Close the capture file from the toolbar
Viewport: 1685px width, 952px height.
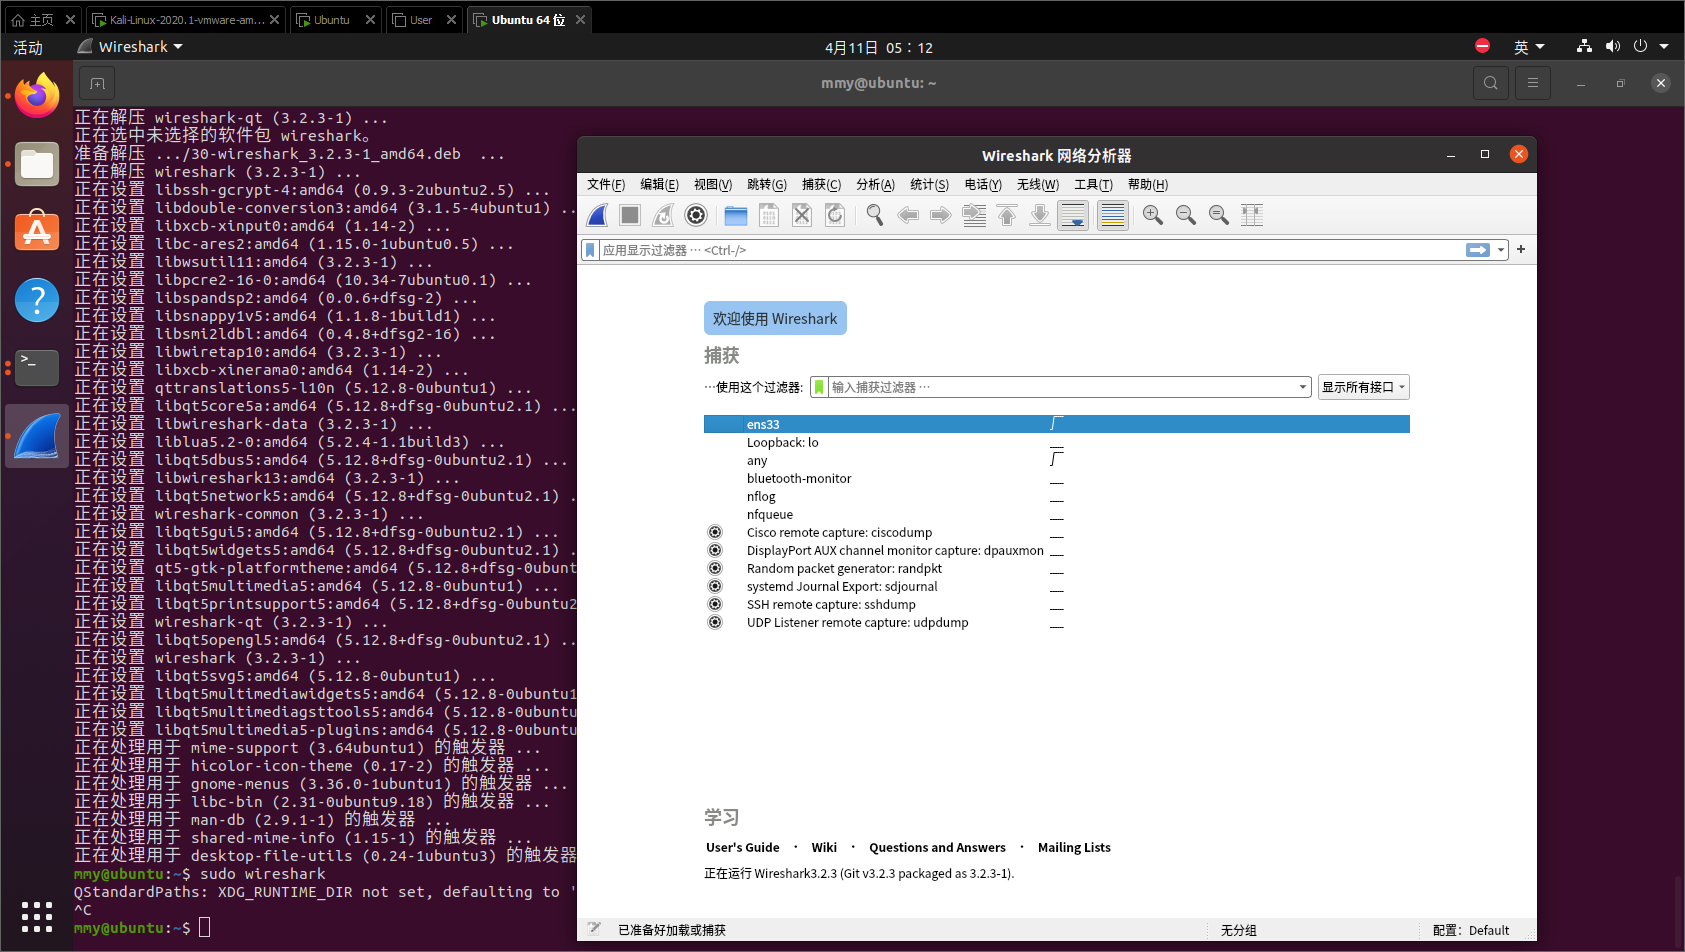[x=802, y=215]
